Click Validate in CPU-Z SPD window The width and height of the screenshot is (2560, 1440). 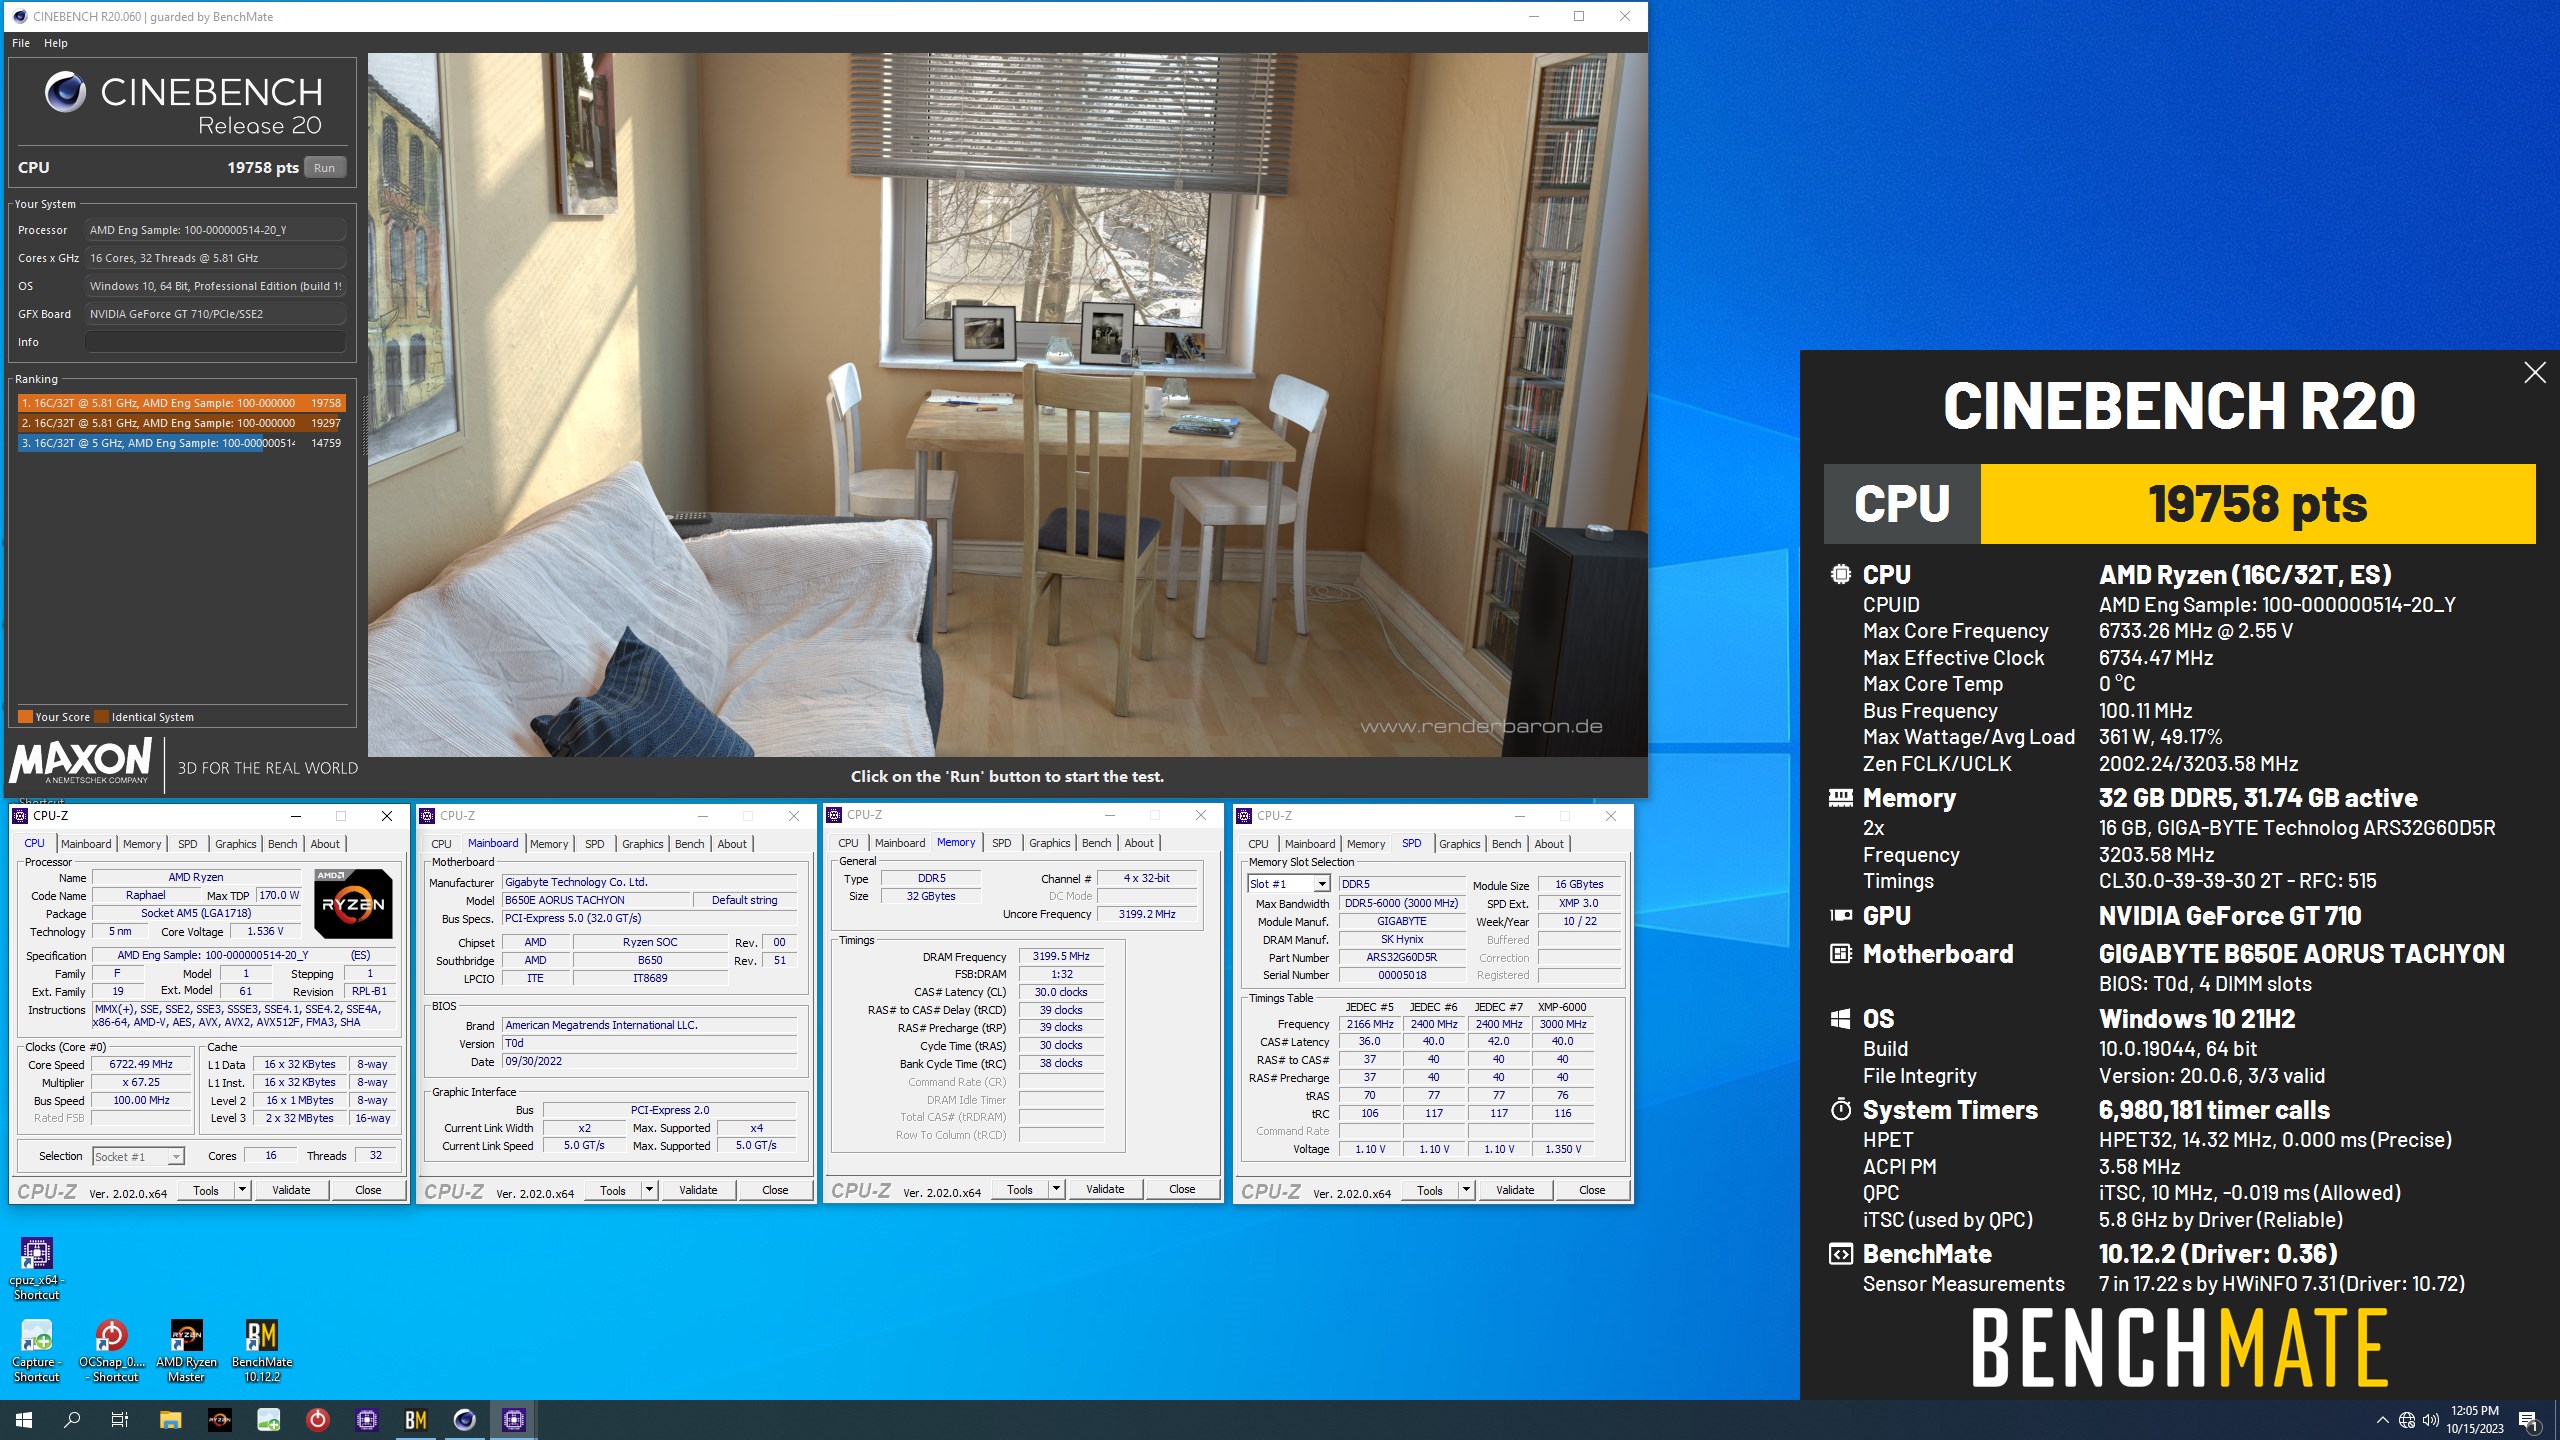1515,1190
